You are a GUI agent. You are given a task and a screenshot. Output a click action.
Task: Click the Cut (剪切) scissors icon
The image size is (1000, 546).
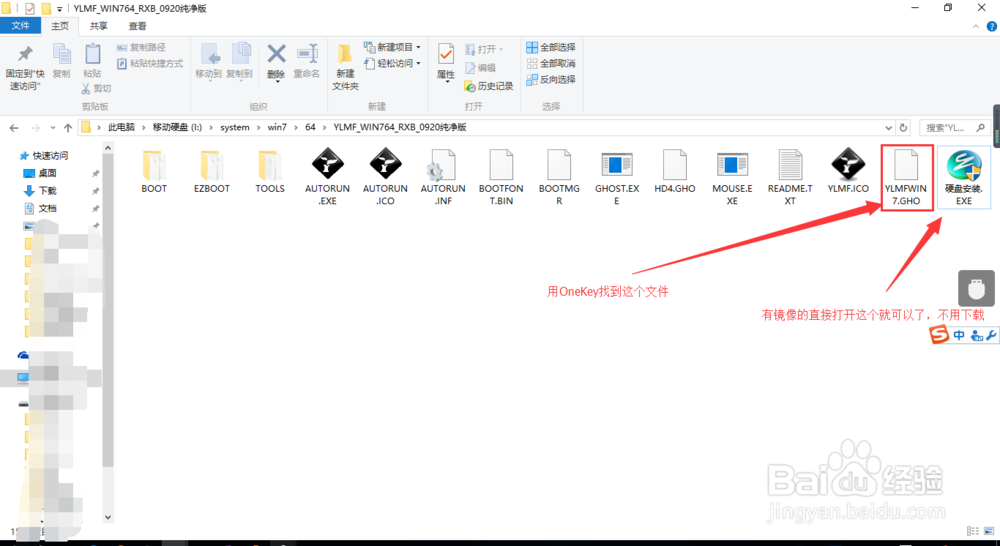click(x=85, y=88)
